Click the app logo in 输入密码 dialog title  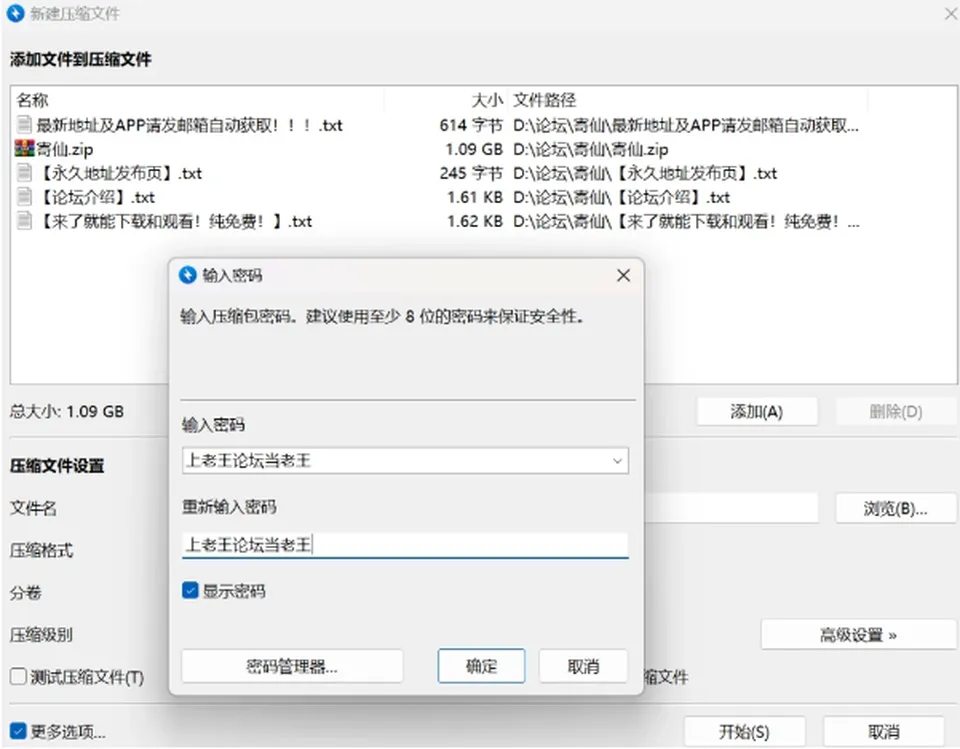187,275
